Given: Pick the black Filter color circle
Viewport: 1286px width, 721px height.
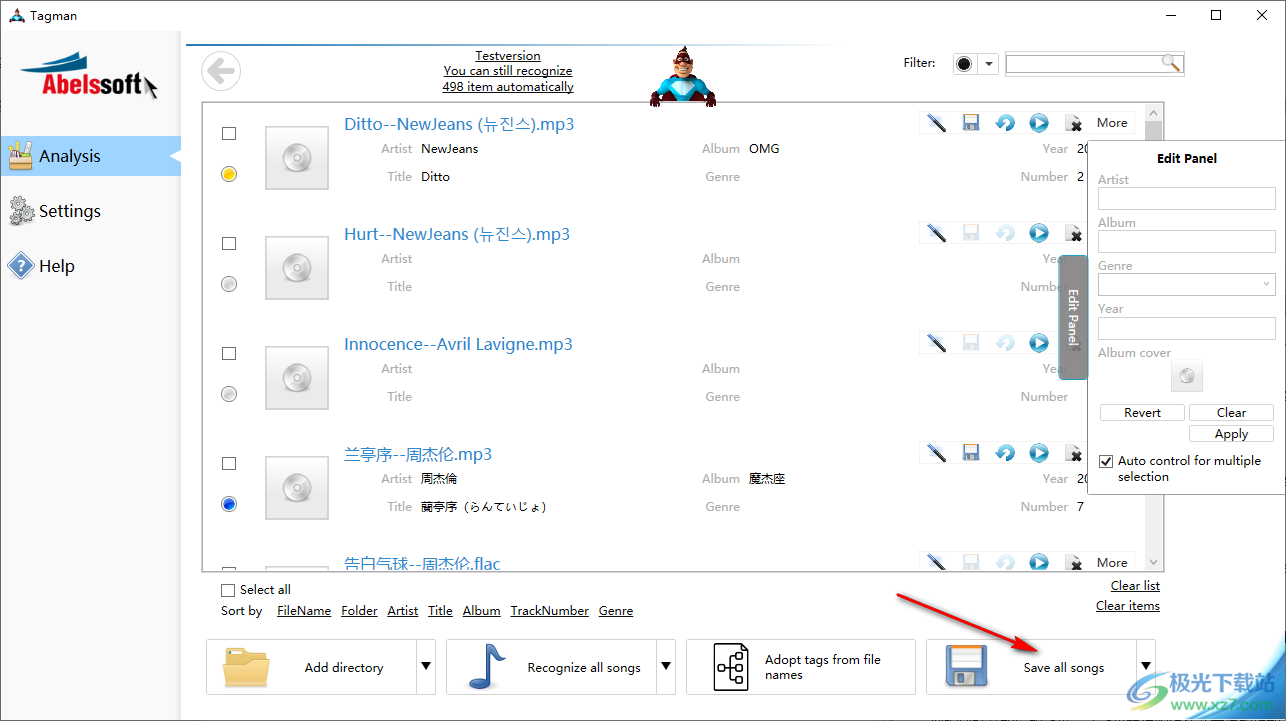Looking at the screenshot, I should click(964, 64).
